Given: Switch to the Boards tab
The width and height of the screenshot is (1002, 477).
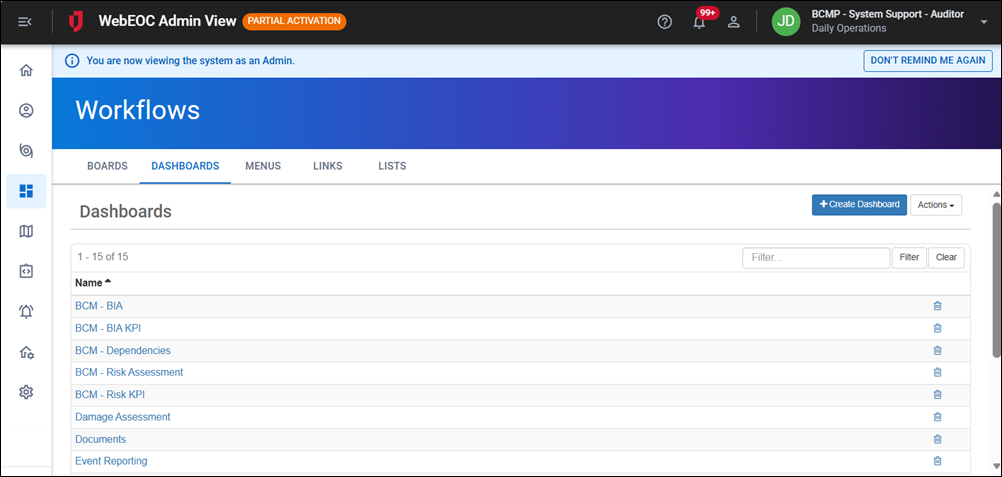Looking at the screenshot, I should coord(107,166).
